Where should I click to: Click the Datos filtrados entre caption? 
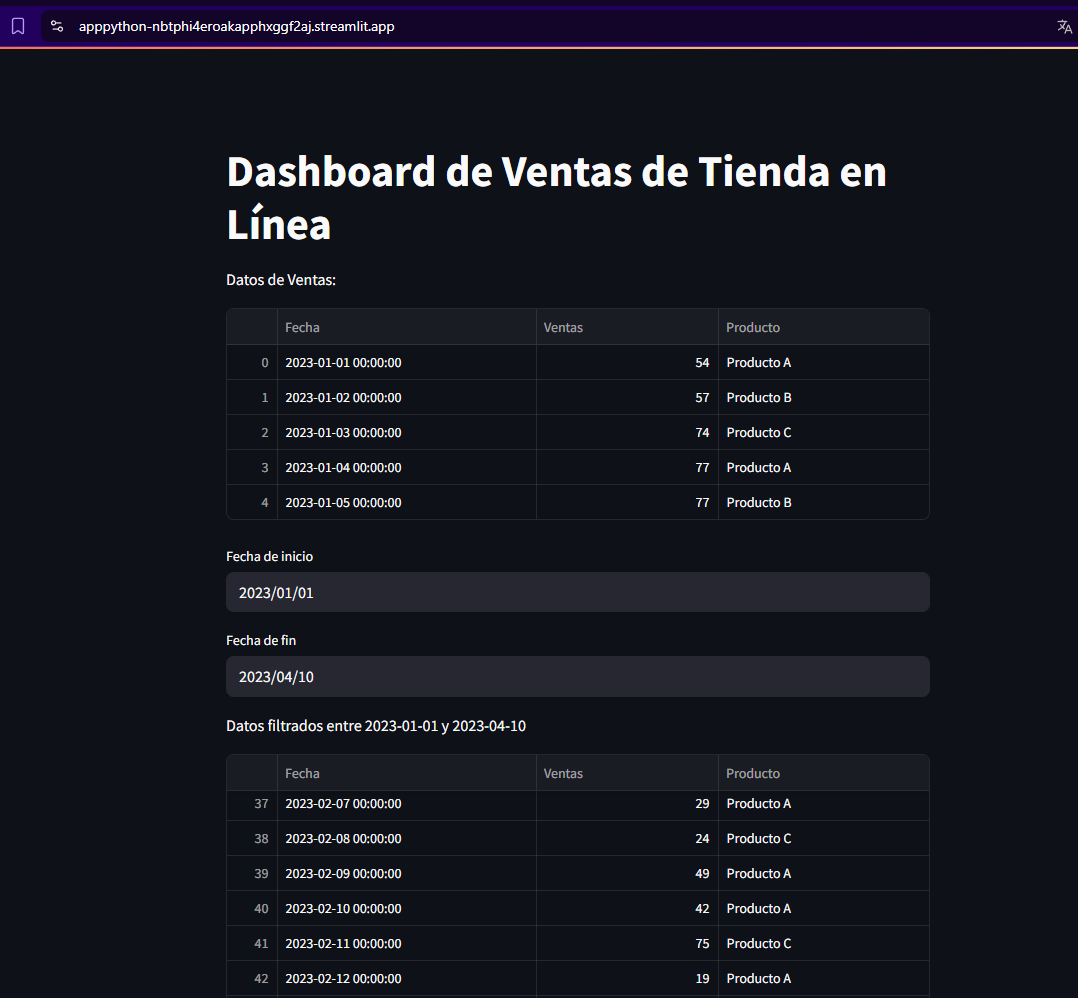pyautogui.click(x=376, y=726)
